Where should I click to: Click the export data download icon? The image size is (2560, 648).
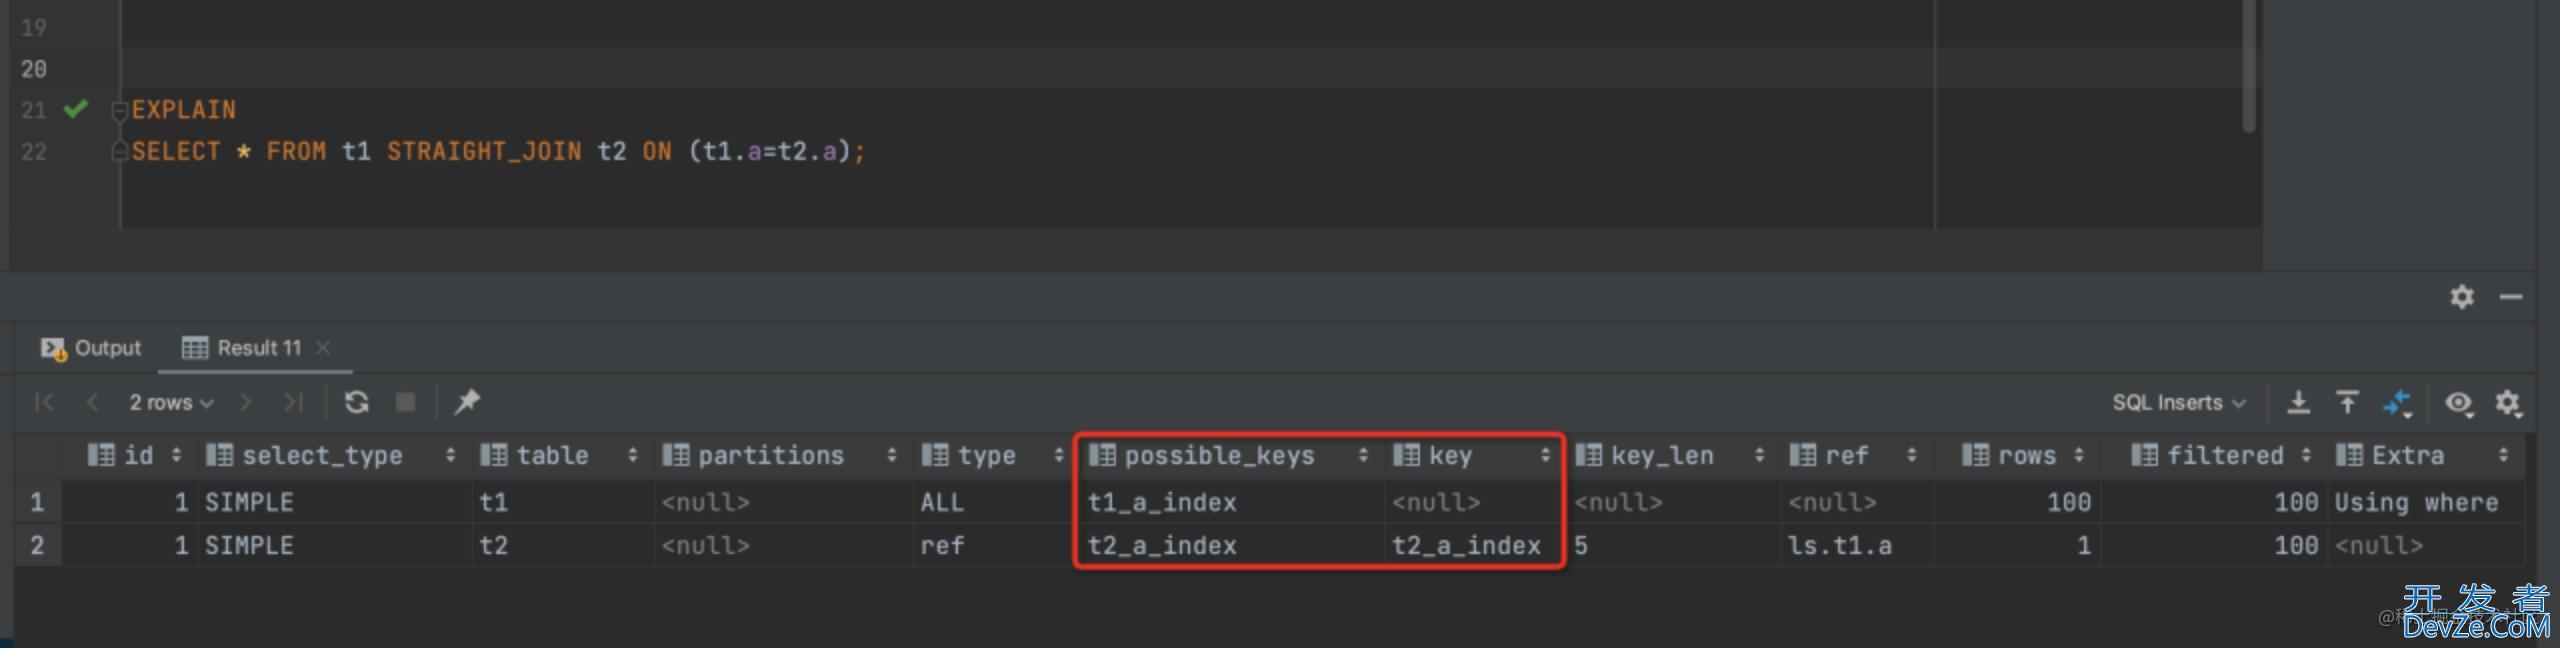pyautogui.click(x=2298, y=402)
